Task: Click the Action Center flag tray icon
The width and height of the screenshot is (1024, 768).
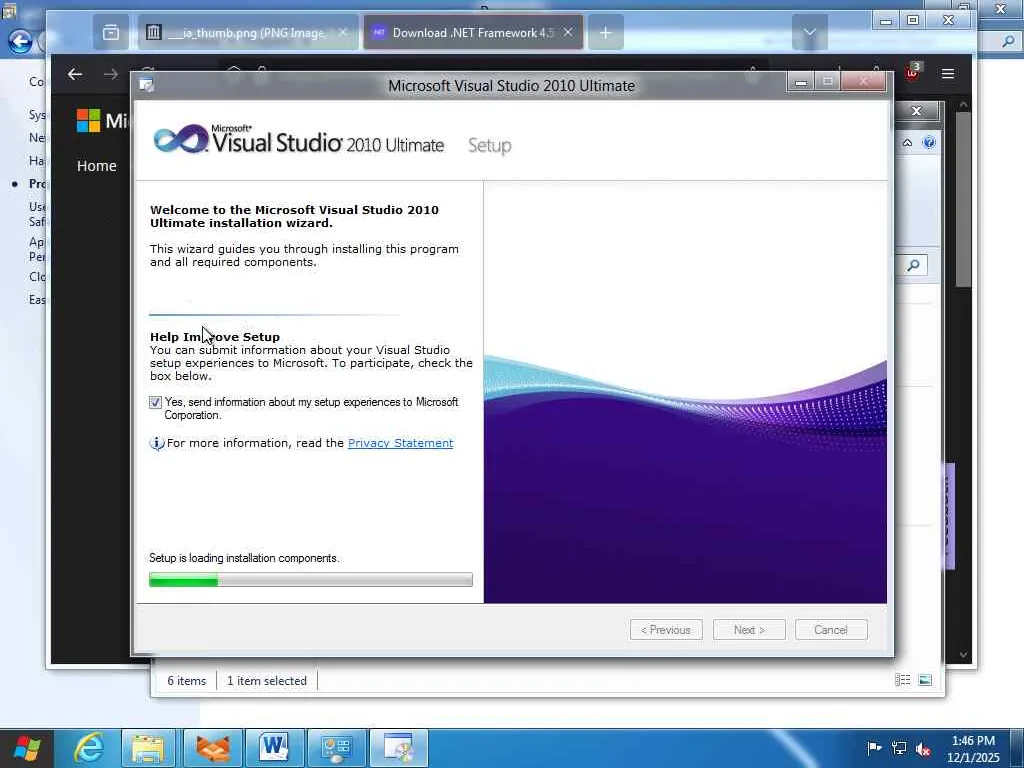Action: coord(874,748)
